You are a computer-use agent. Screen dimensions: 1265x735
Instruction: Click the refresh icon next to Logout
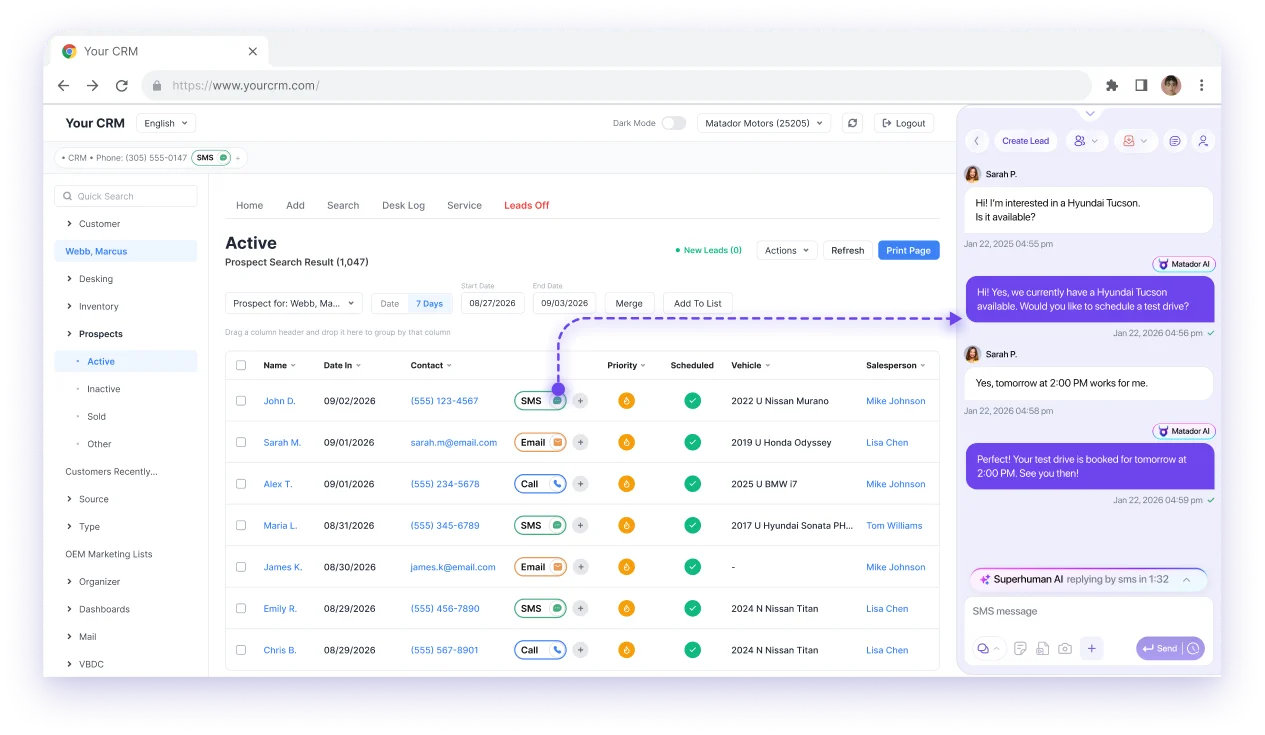(853, 123)
